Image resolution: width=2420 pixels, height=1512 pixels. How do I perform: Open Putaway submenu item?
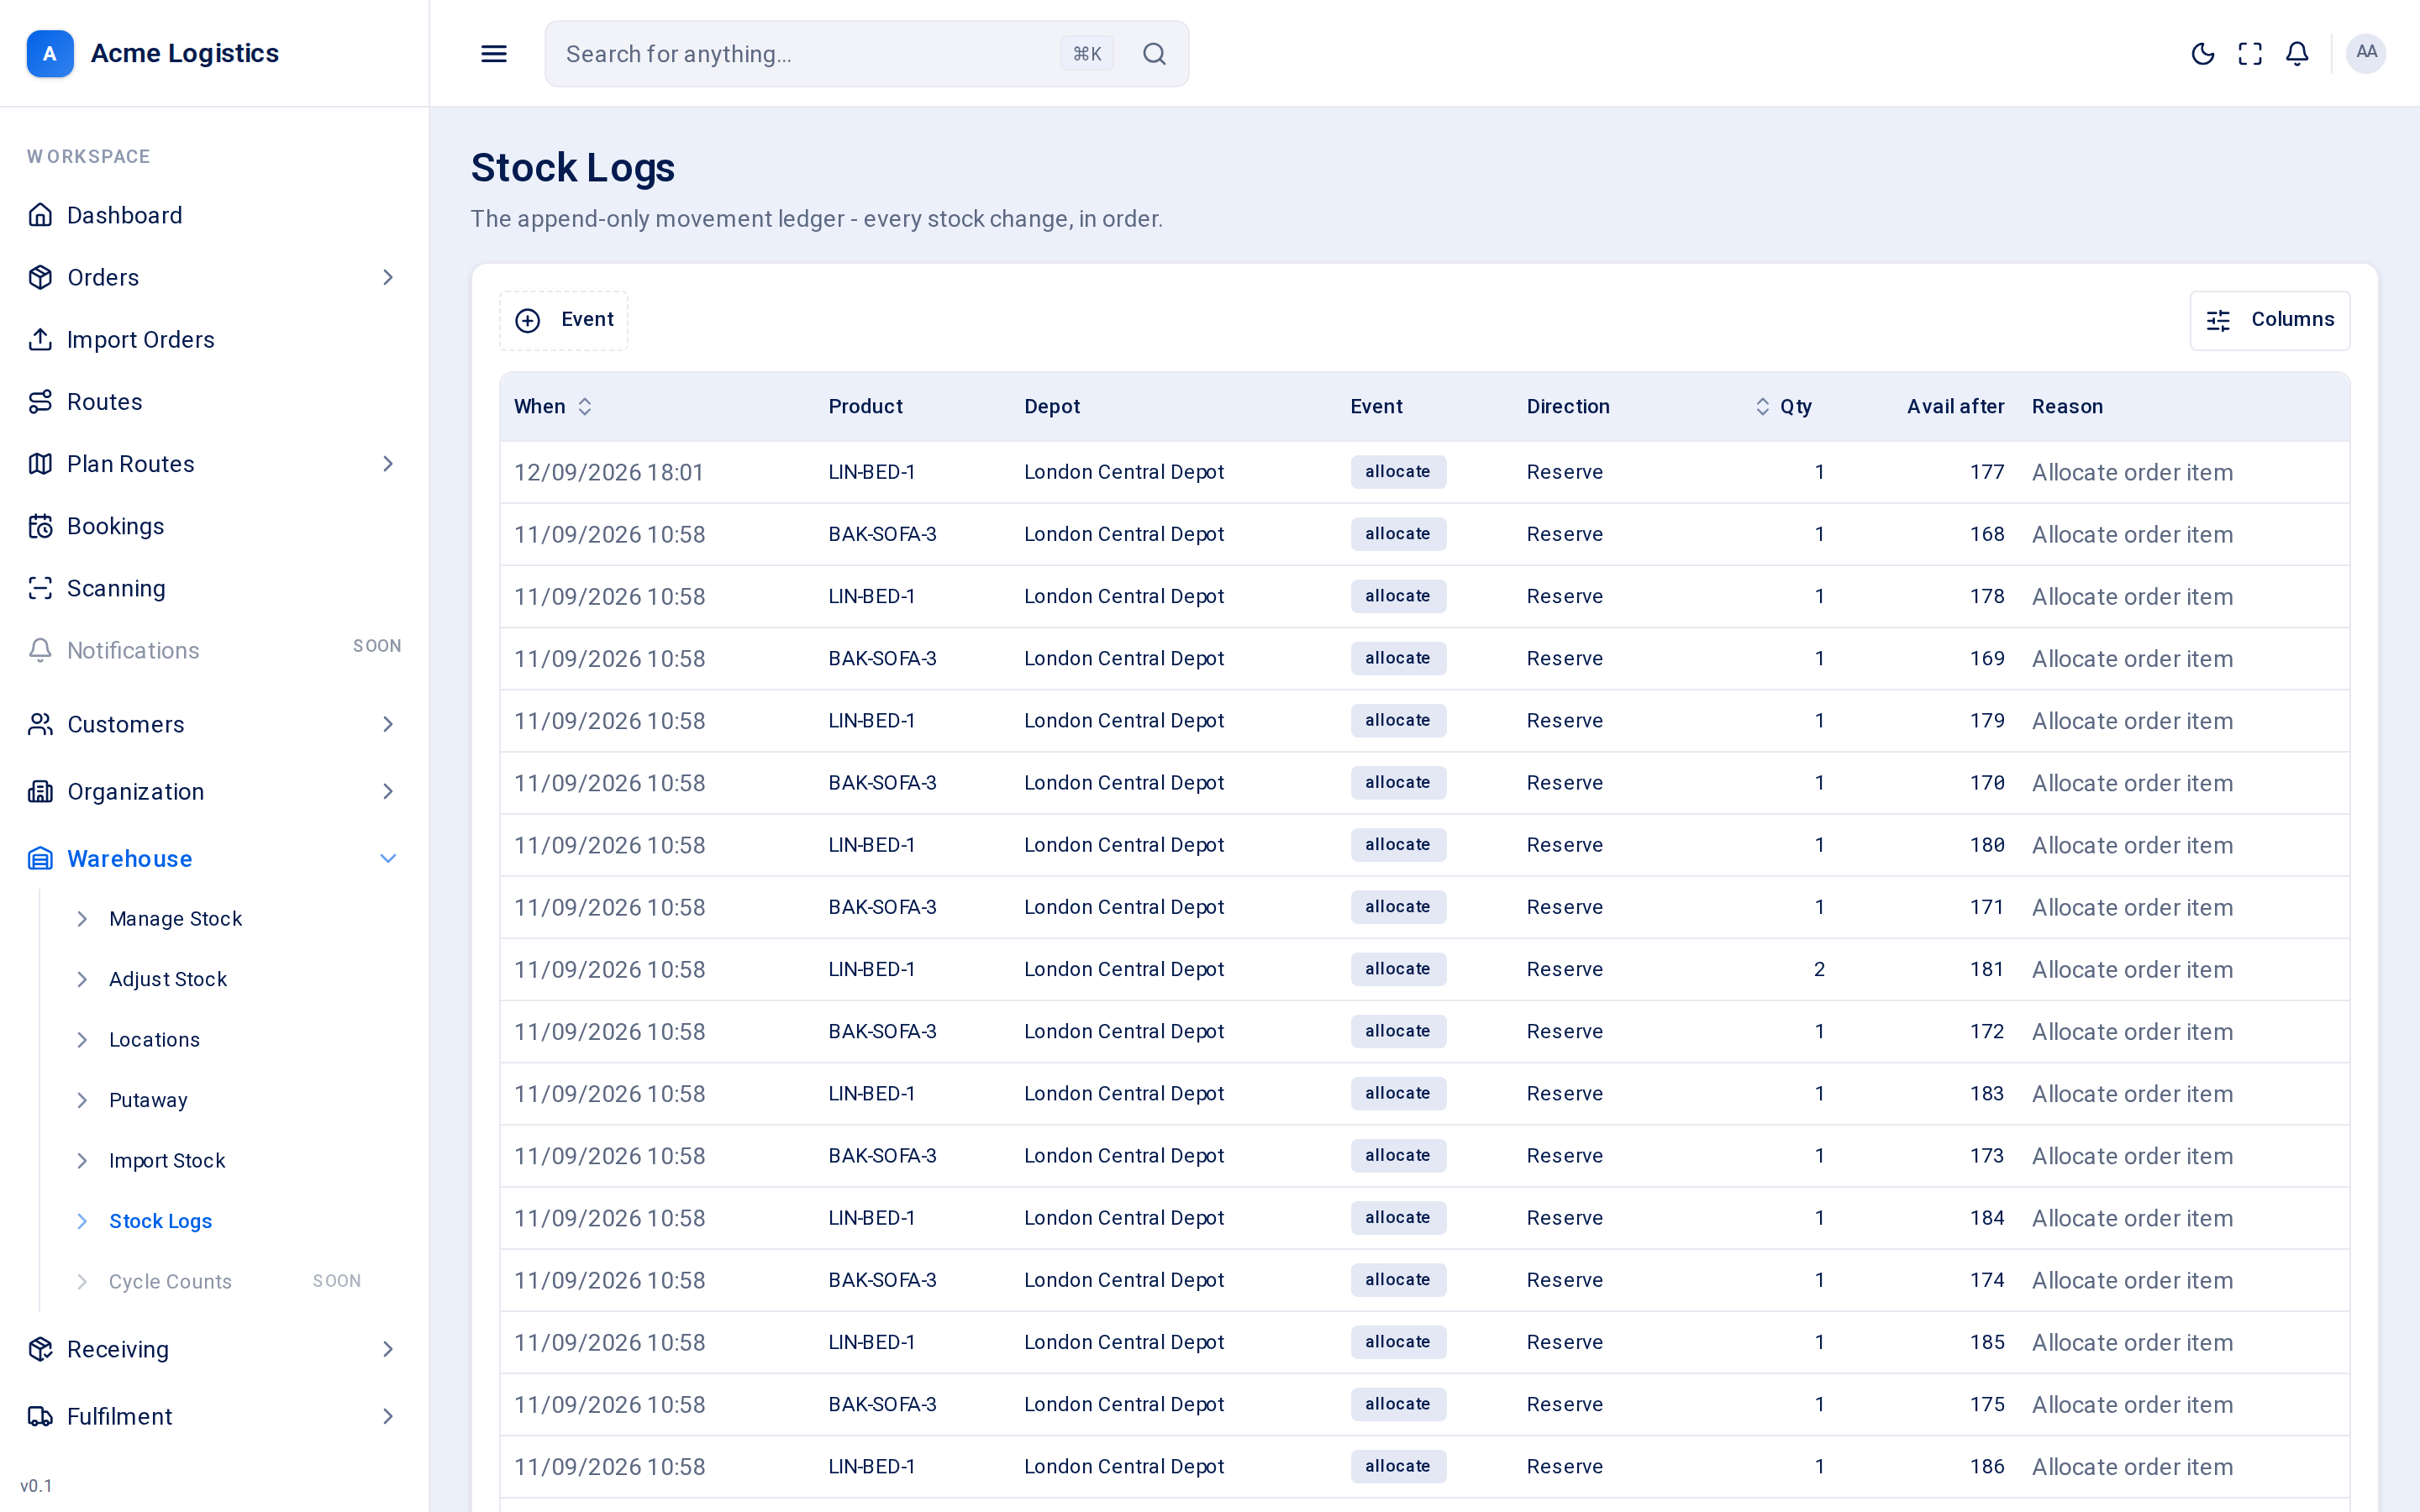[x=148, y=1100]
